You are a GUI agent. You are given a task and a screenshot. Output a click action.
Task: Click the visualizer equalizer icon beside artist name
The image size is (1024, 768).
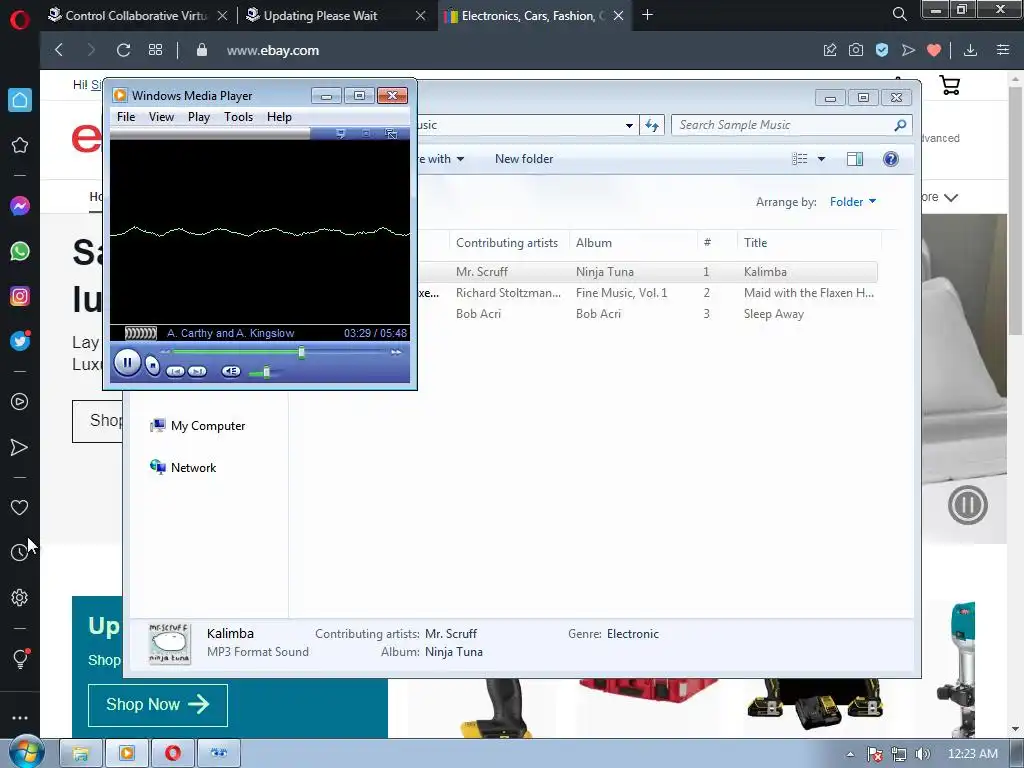pyautogui.click(x=140, y=333)
